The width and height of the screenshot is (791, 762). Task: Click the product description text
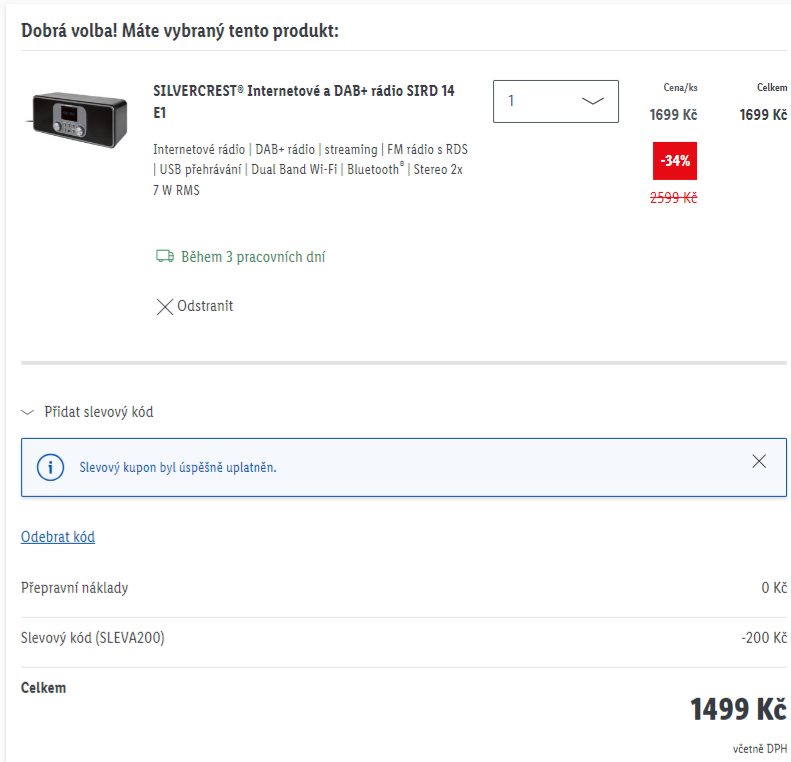click(310, 169)
